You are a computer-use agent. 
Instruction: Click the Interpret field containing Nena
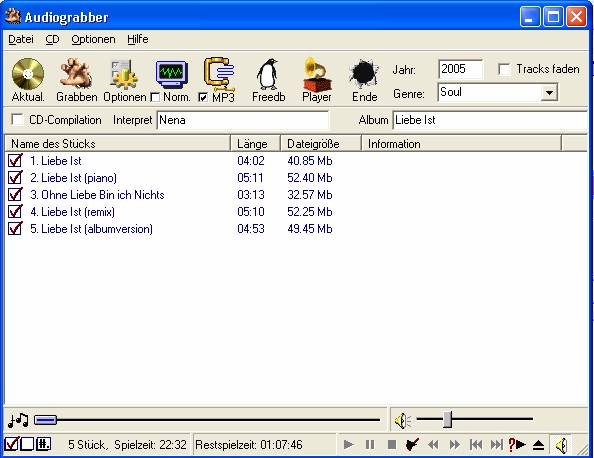point(243,120)
